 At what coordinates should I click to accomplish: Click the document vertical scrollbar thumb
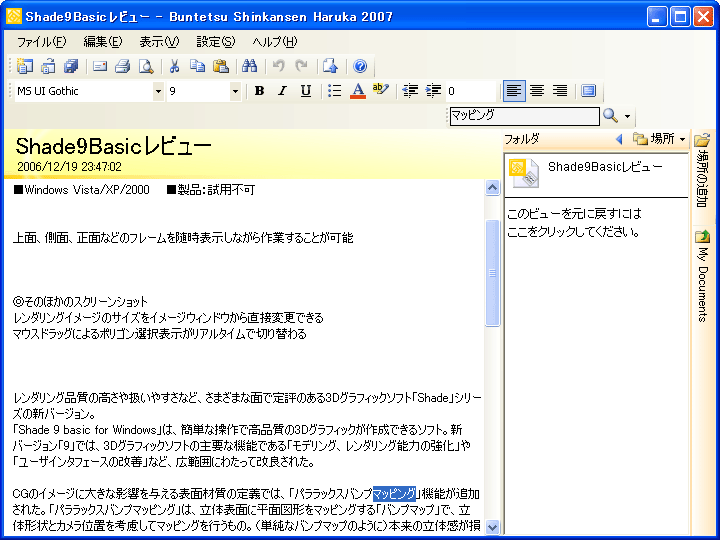click(492, 273)
